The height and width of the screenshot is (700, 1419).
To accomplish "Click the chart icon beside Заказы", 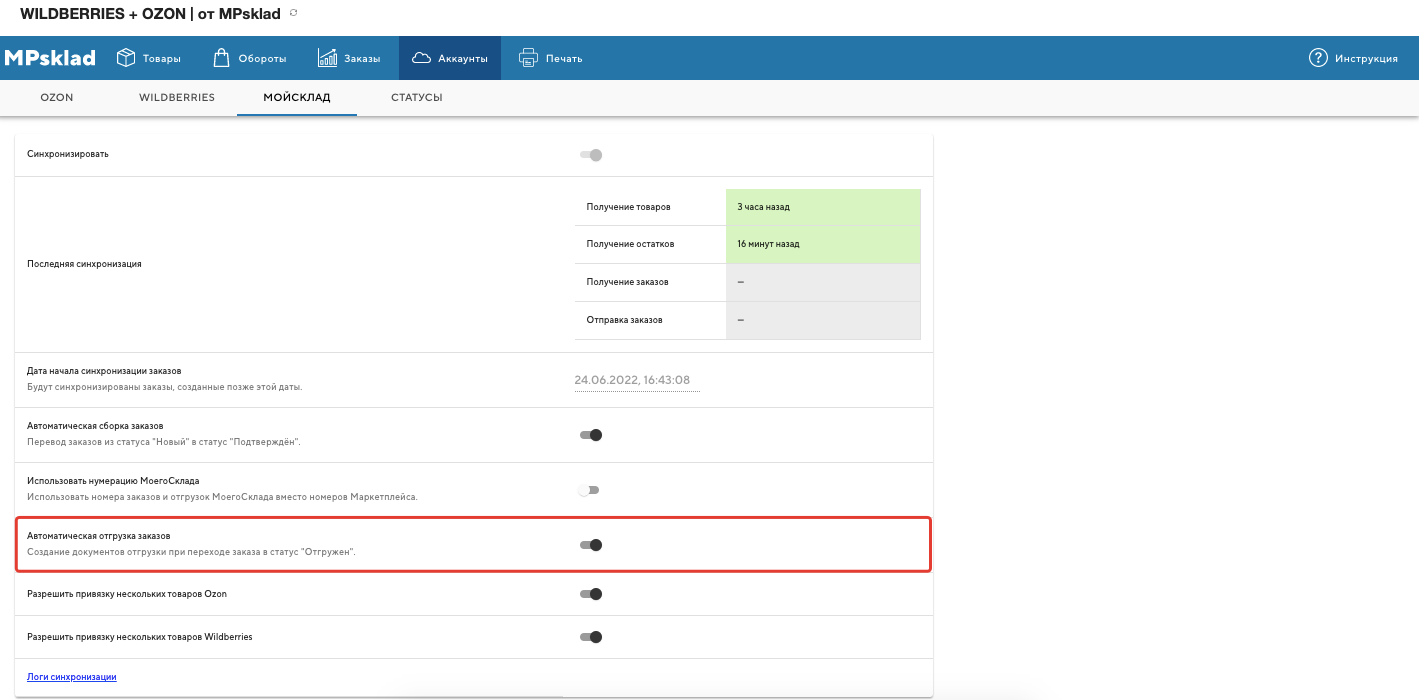I will (327, 58).
